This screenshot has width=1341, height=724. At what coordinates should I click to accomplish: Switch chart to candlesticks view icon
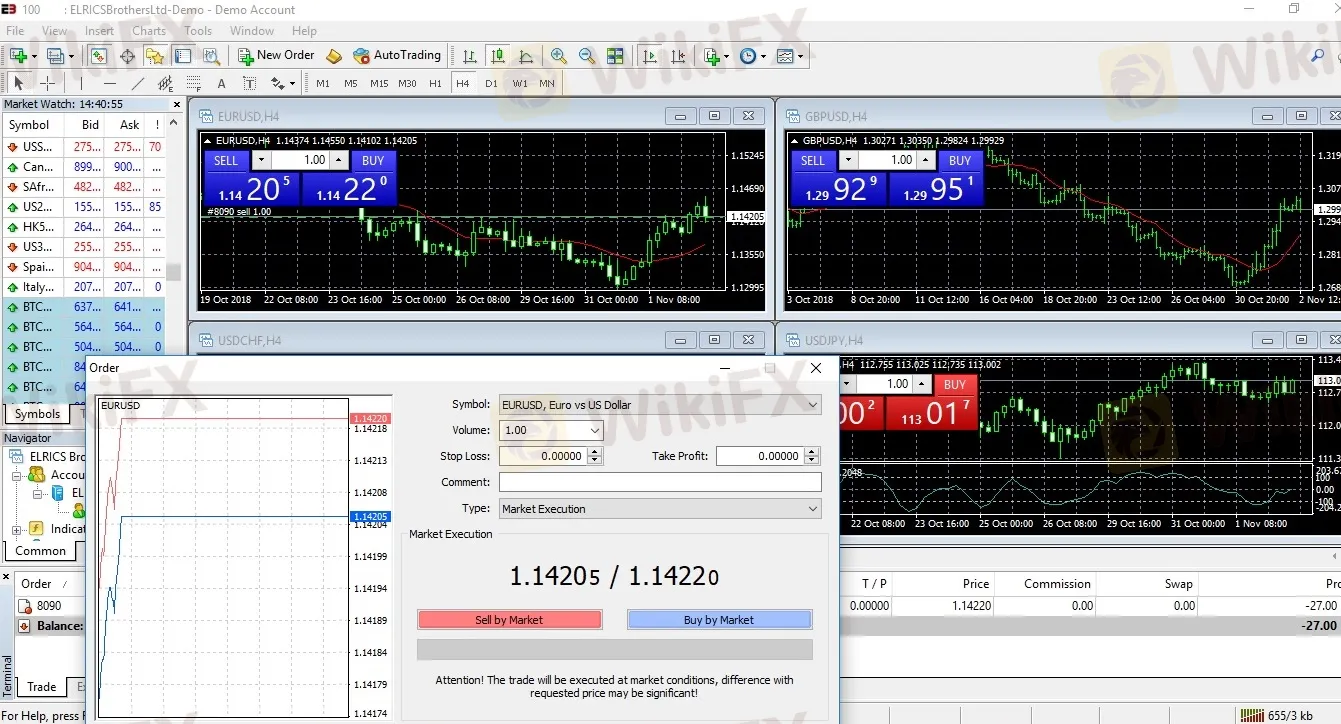pyautogui.click(x=497, y=56)
